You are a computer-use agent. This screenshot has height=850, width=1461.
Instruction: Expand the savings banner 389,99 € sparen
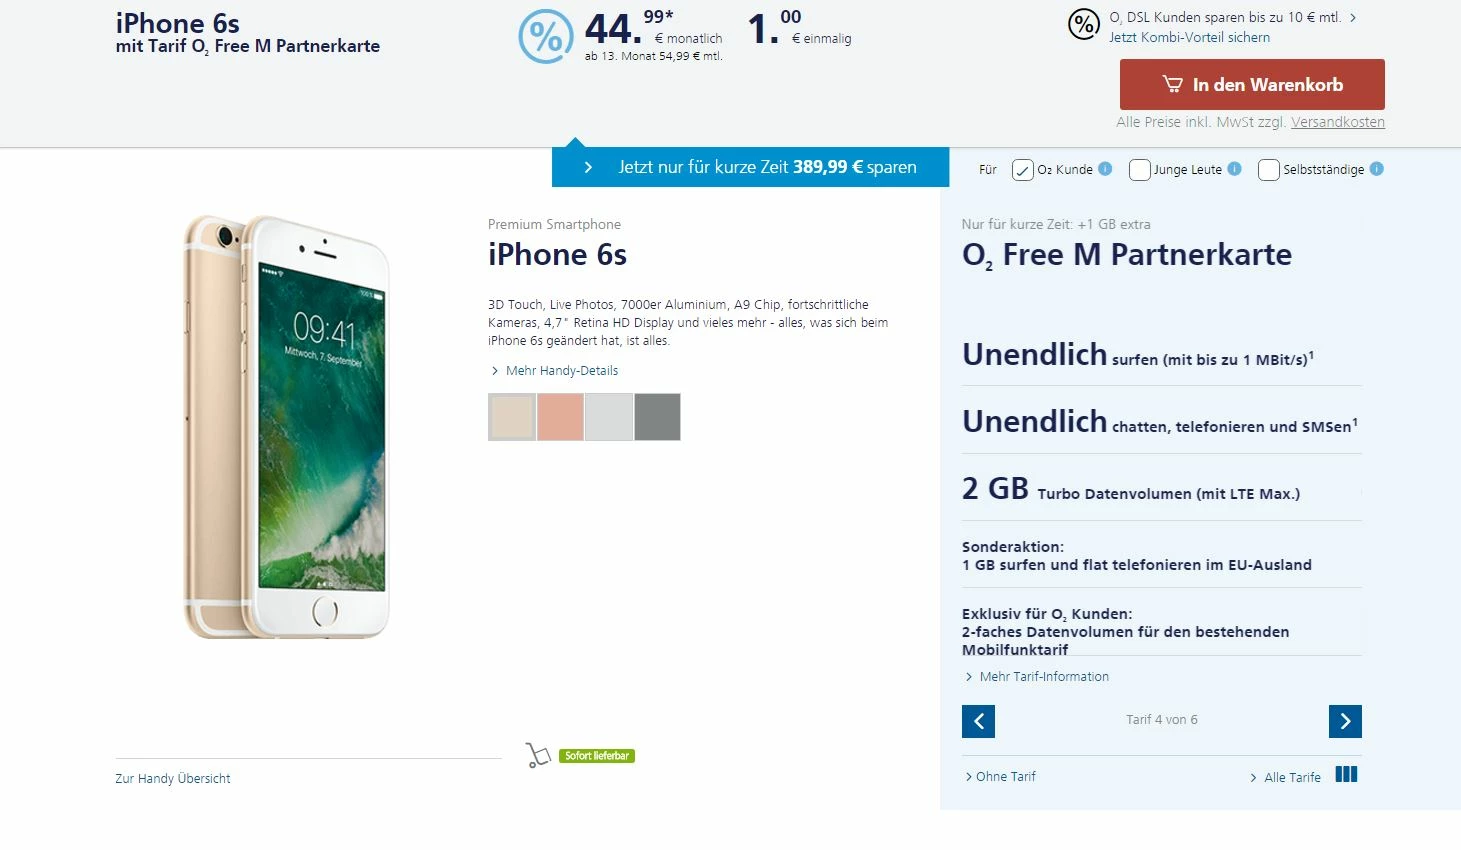point(750,167)
